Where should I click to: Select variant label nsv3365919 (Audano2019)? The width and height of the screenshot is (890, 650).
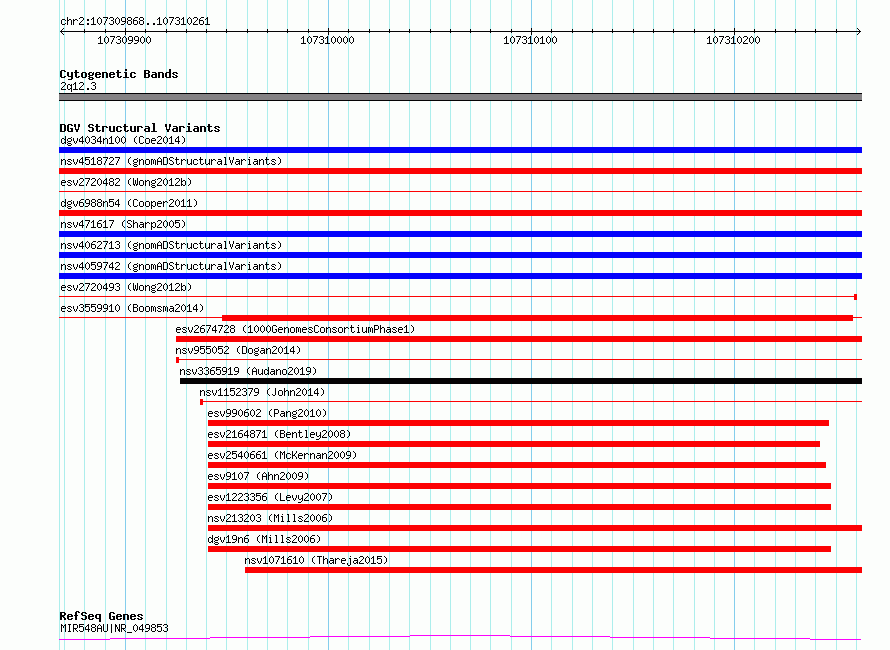[248, 371]
